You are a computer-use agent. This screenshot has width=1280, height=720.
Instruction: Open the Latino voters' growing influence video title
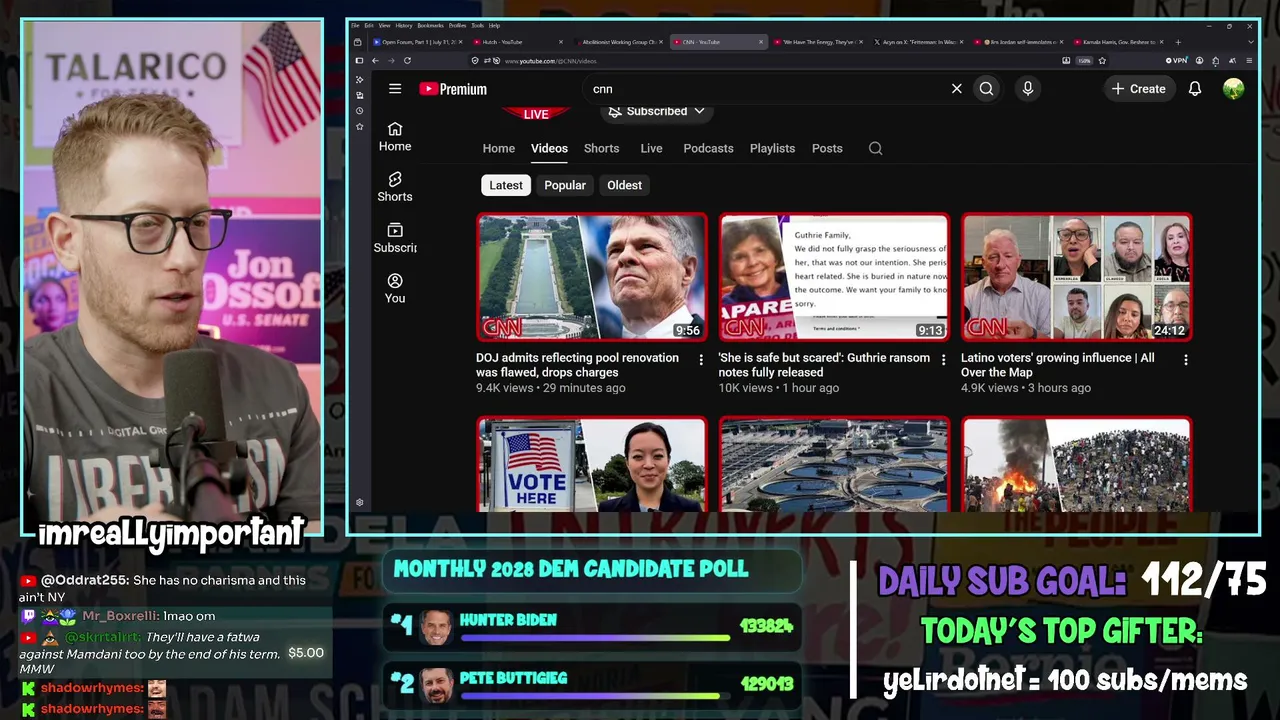1057,365
